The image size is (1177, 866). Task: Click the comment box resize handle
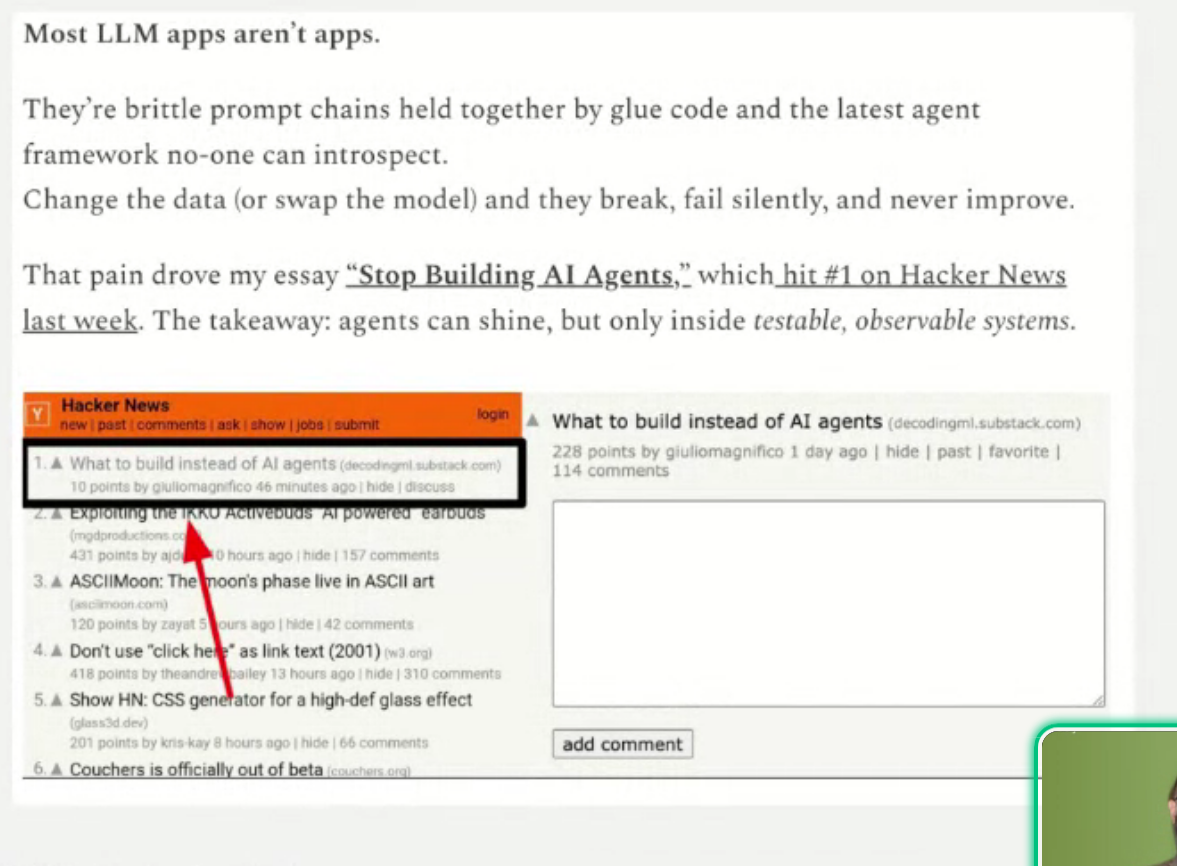1099,702
